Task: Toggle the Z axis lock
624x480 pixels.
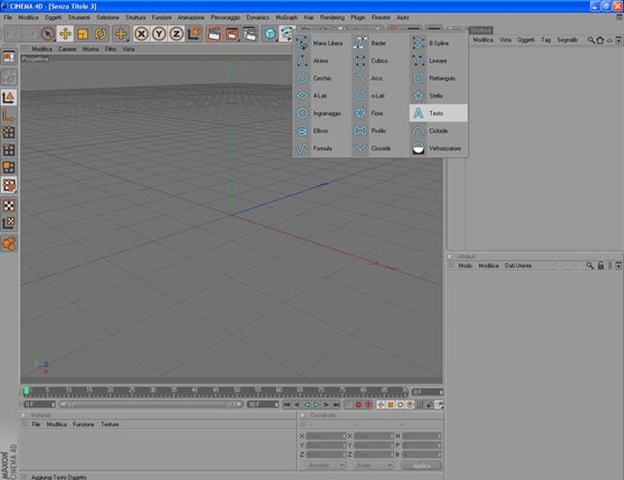Action: click(x=176, y=34)
